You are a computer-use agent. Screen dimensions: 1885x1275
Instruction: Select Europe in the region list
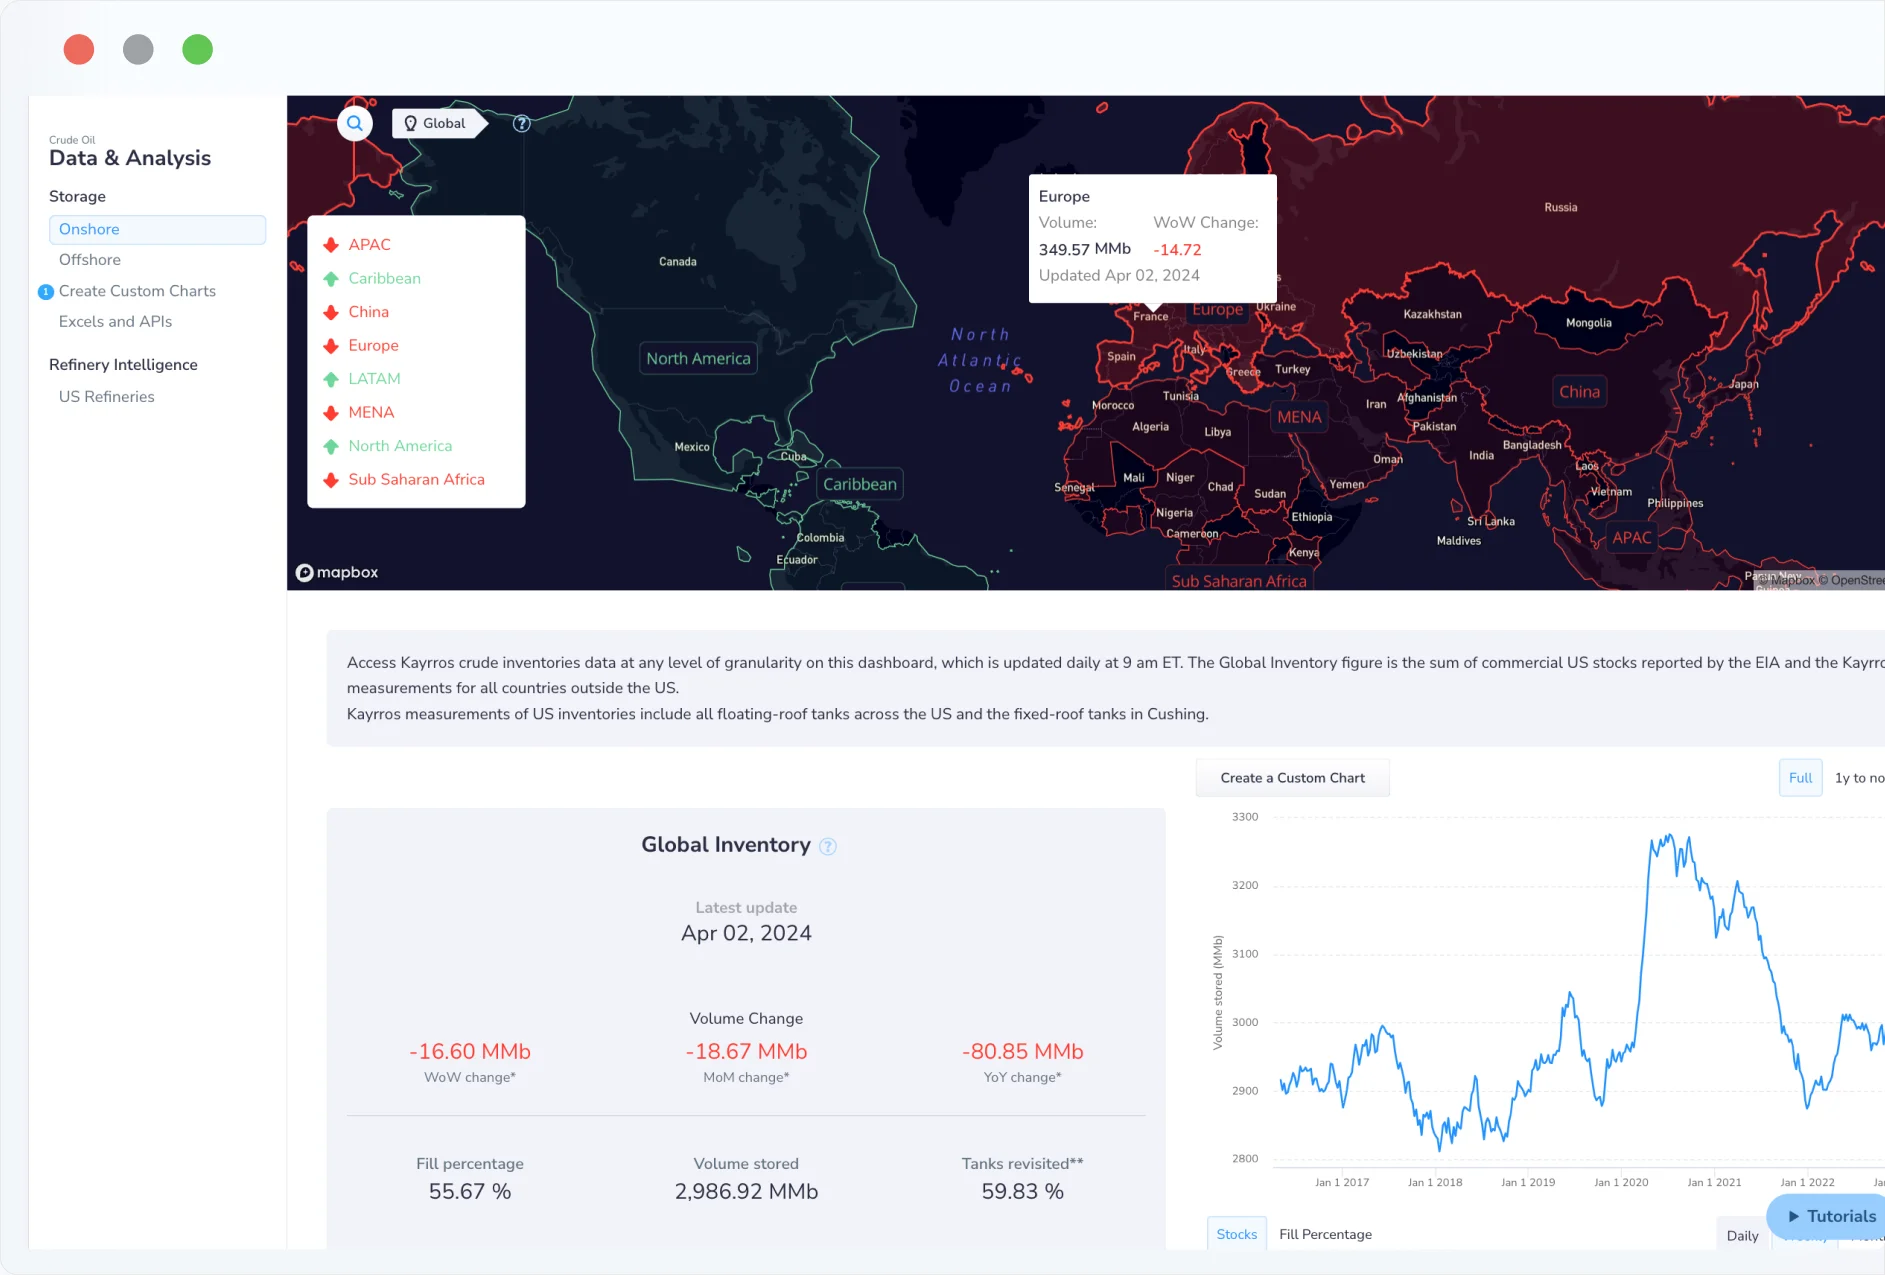click(373, 346)
